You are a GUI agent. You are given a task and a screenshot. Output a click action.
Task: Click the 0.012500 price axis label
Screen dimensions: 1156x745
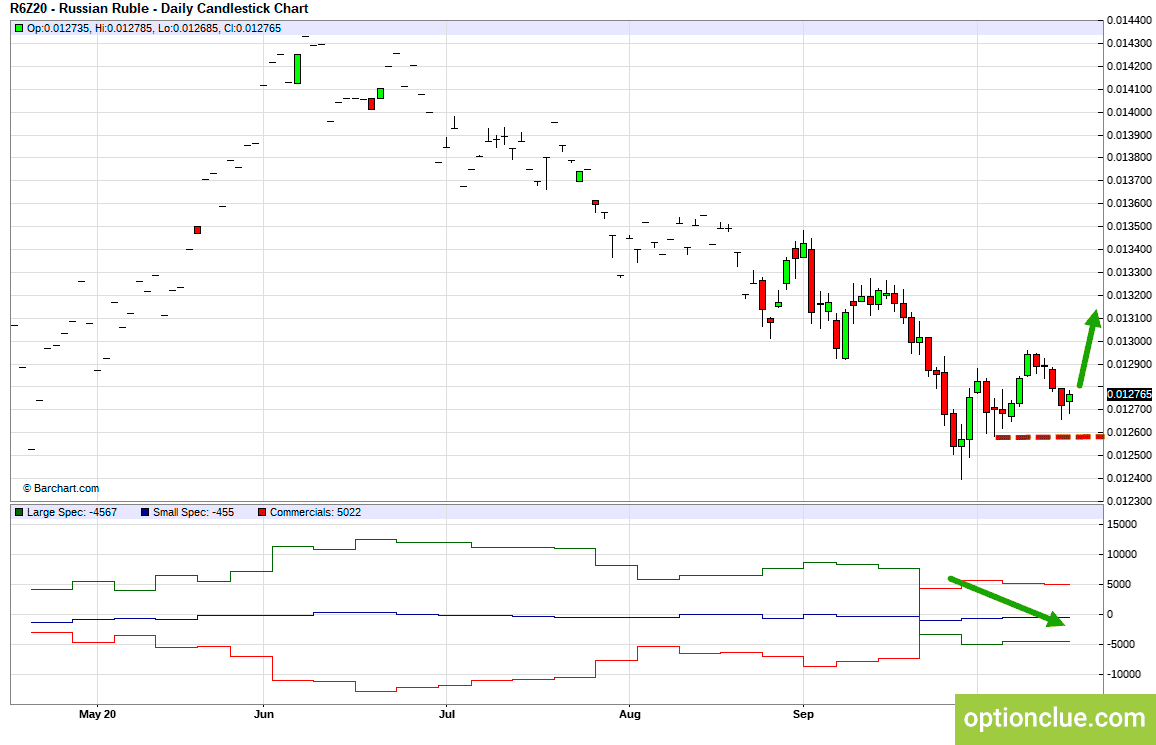[x=1129, y=455]
